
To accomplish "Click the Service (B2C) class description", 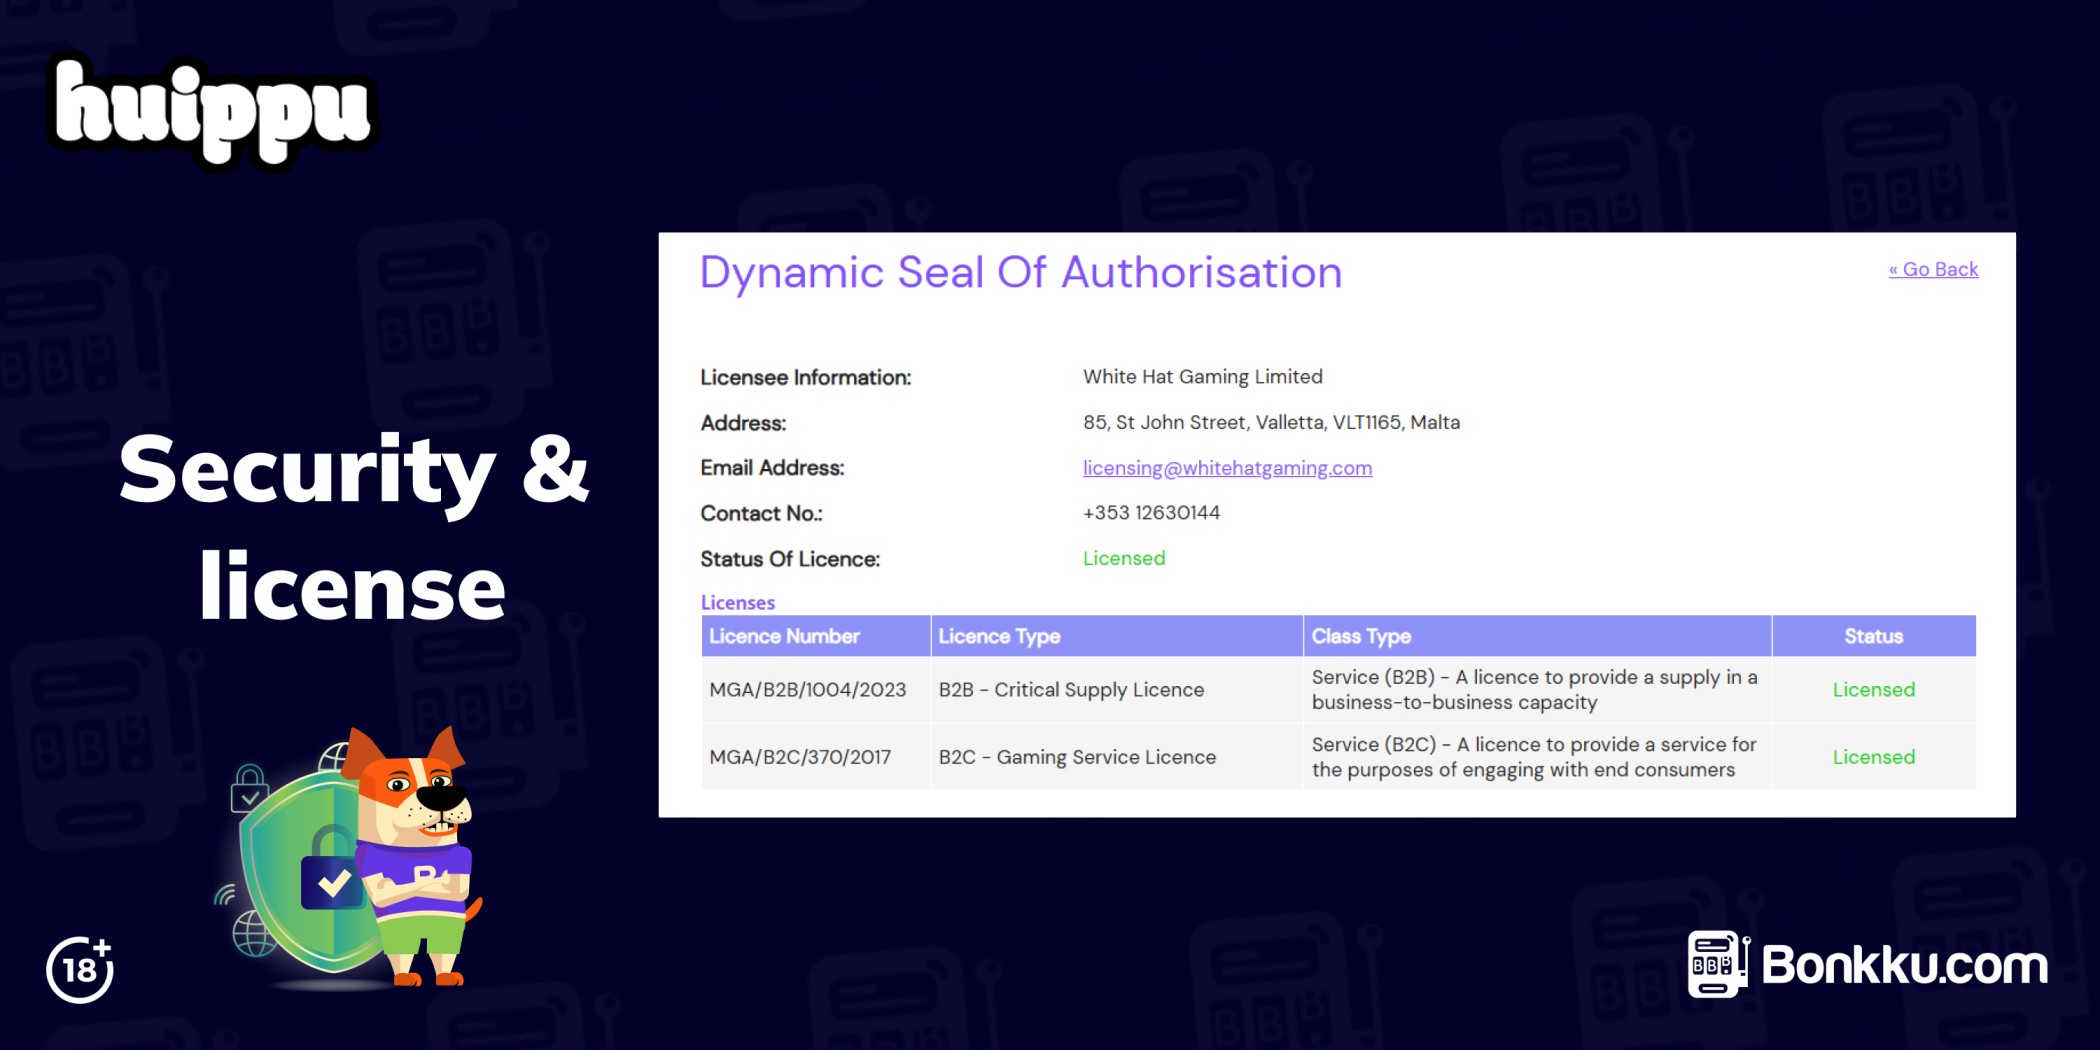I will [1534, 757].
